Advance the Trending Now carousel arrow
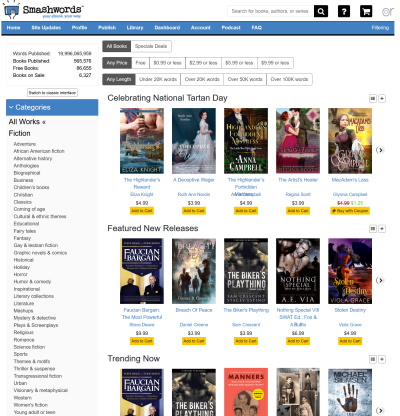The width and height of the screenshot is (400, 416). click(x=380, y=410)
